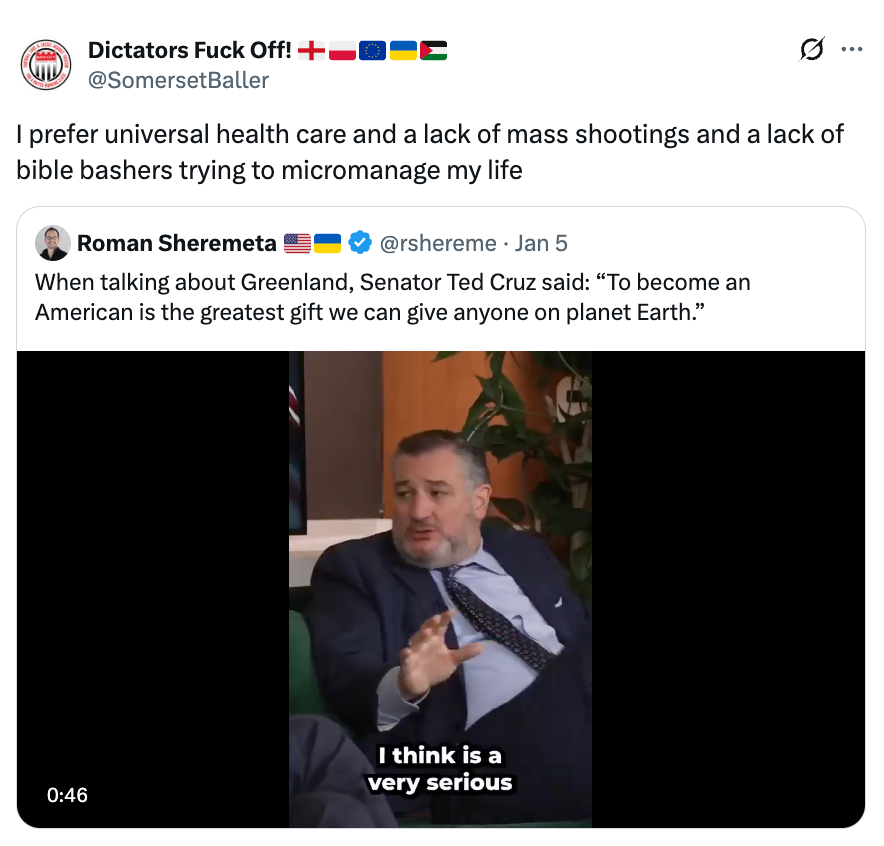Viewport: 884px width, 846px height.
Task: Click the SomersetBaller profile avatar
Action: point(46,65)
